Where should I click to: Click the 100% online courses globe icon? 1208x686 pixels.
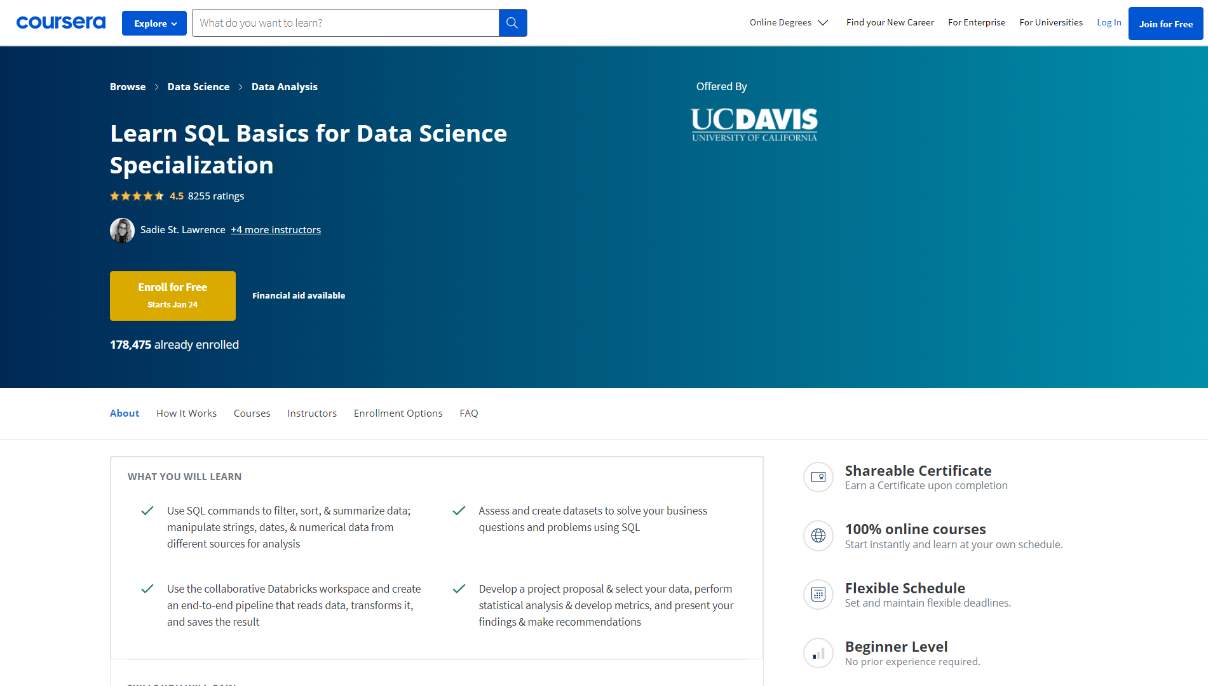[818, 536]
